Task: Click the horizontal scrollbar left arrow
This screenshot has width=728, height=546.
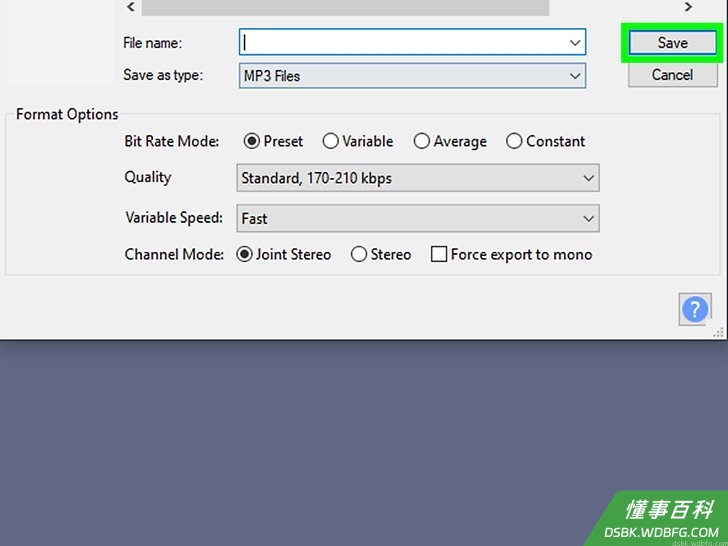Action: (x=131, y=6)
